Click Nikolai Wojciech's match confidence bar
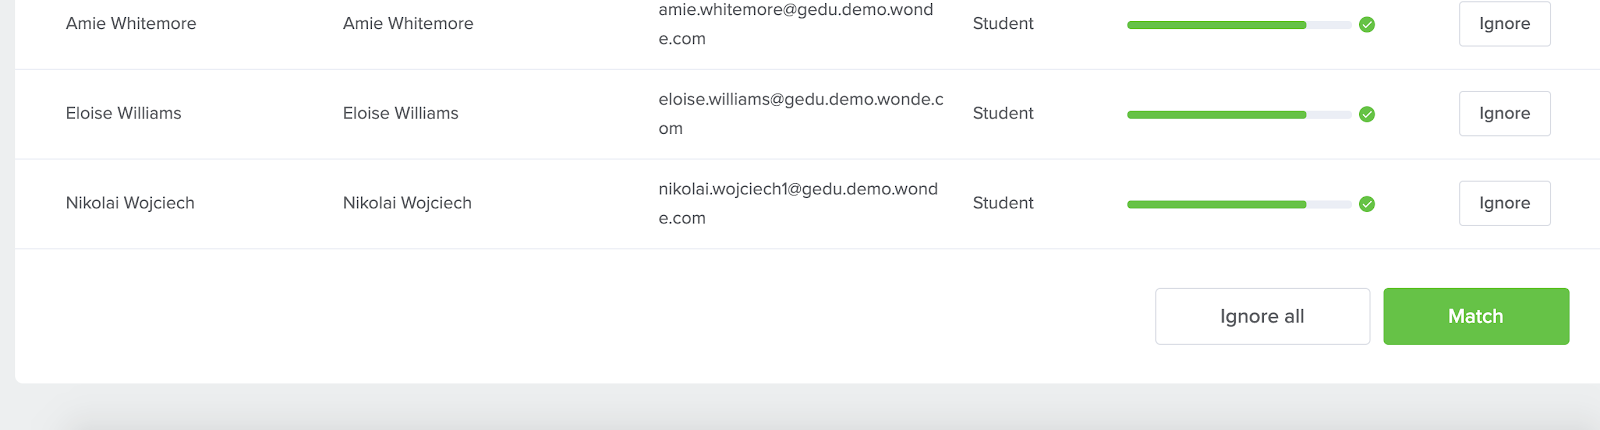This screenshot has width=1600, height=430. pos(1239,204)
